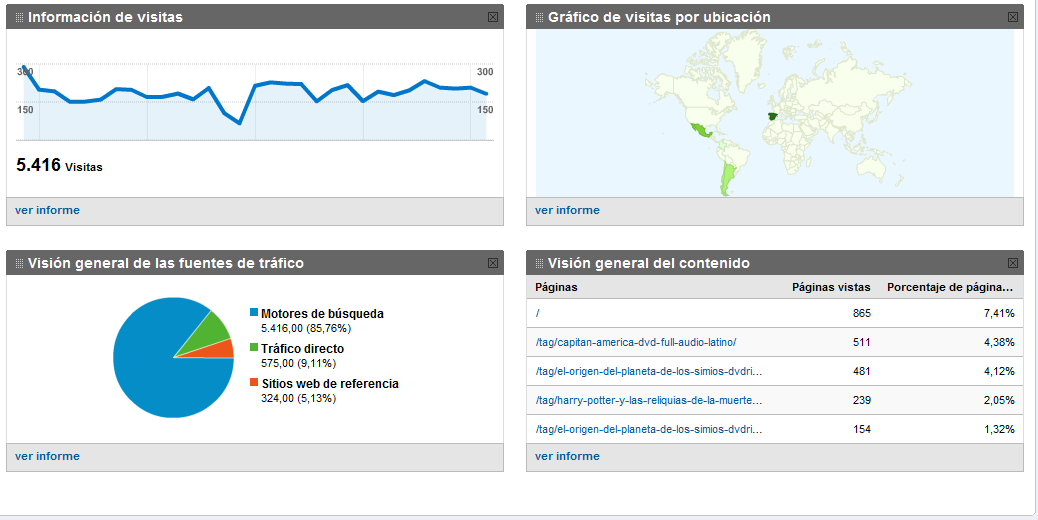This screenshot has height=520, width=1038.
Task: Click Spain highlighted on the world map
Action: 773,117
